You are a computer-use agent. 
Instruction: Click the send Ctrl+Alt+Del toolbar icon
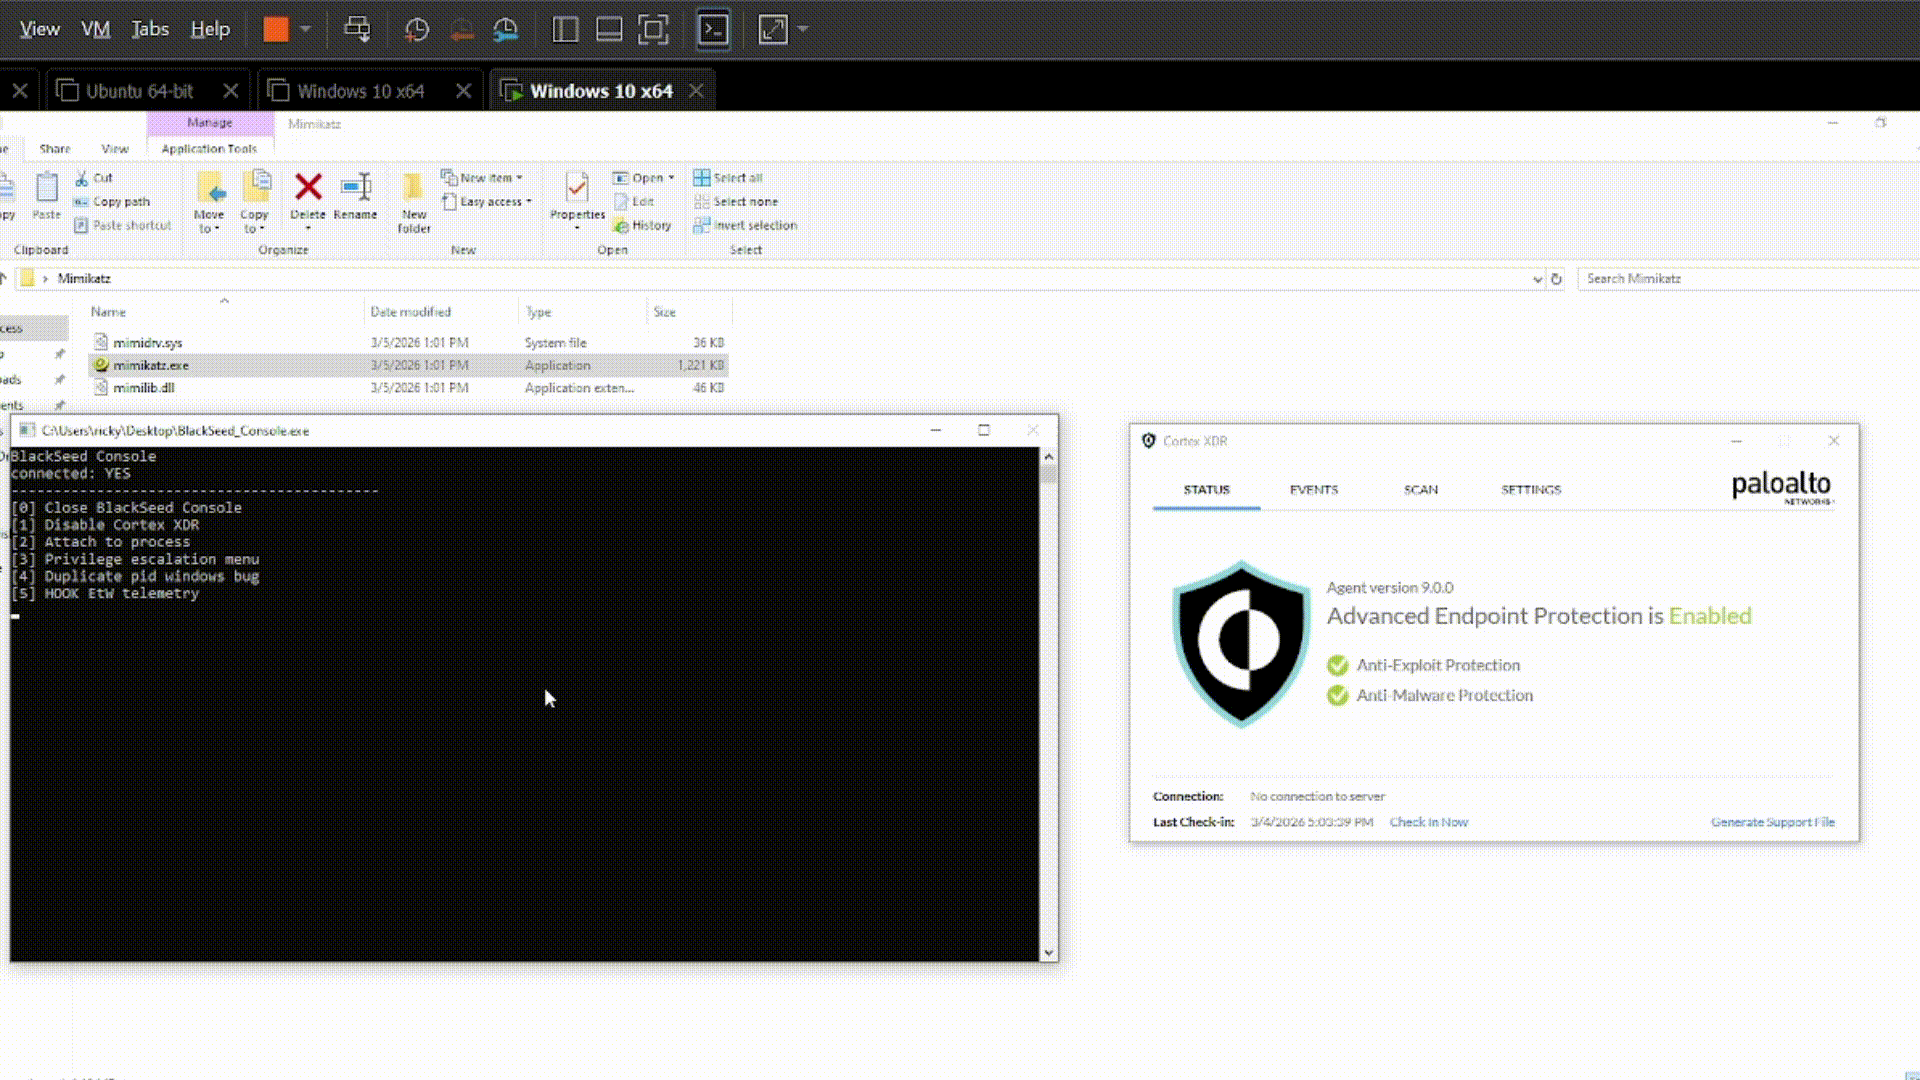point(357,29)
